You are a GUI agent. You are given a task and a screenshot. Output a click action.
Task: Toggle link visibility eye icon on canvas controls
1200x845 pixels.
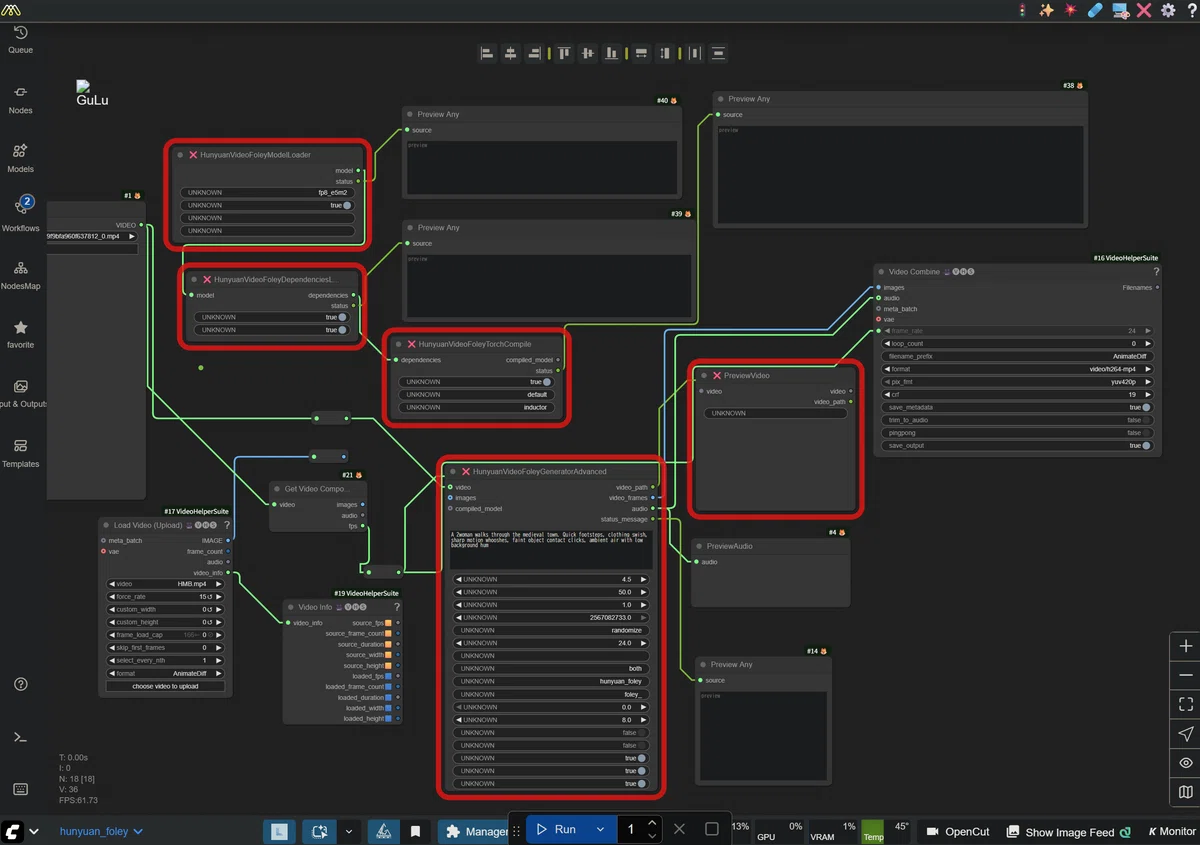click(x=1186, y=763)
